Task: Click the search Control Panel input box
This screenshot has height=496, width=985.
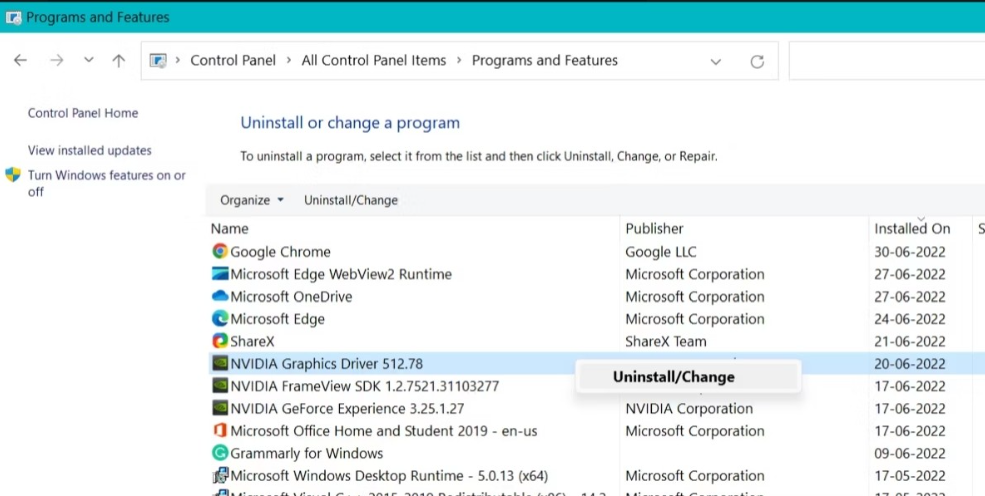Action: [886, 61]
